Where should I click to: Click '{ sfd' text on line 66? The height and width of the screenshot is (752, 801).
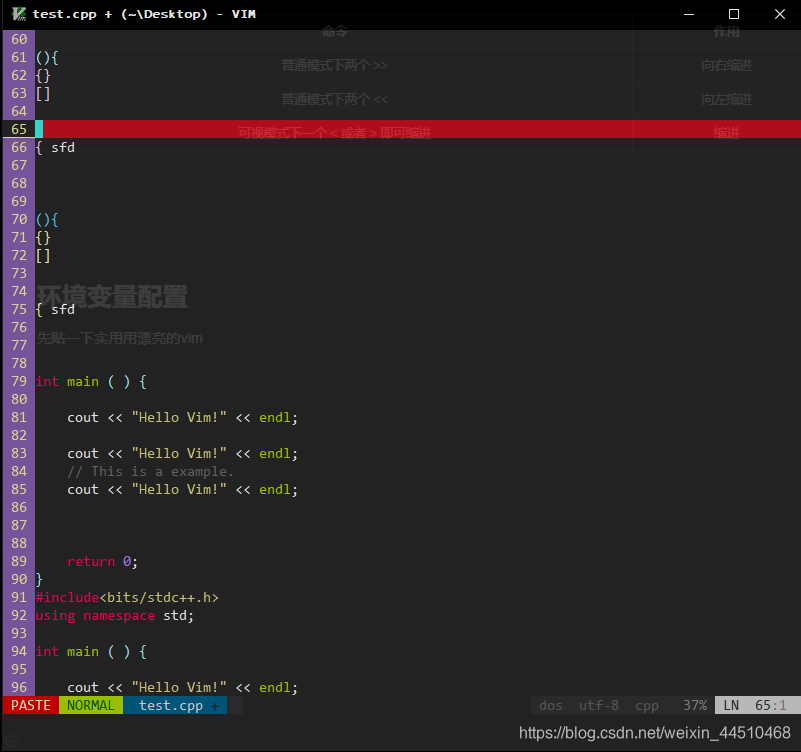click(55, 148)
